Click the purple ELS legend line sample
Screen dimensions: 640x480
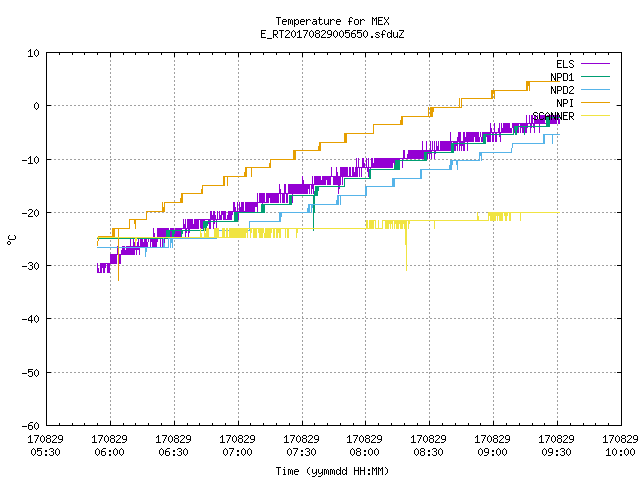[596, 64]
